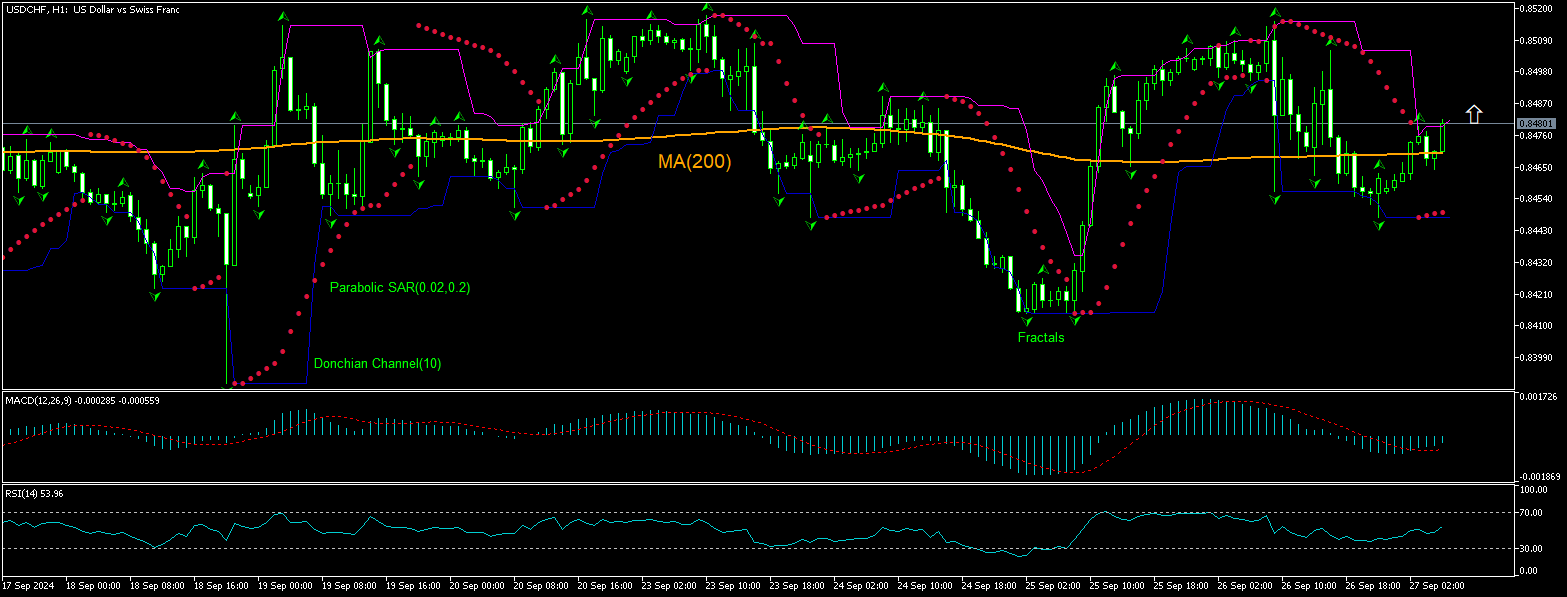Viewport: 1567px width, 597px height.
Task: Click the MACD(12,26,9) indicator title
Action: point(41,400)
